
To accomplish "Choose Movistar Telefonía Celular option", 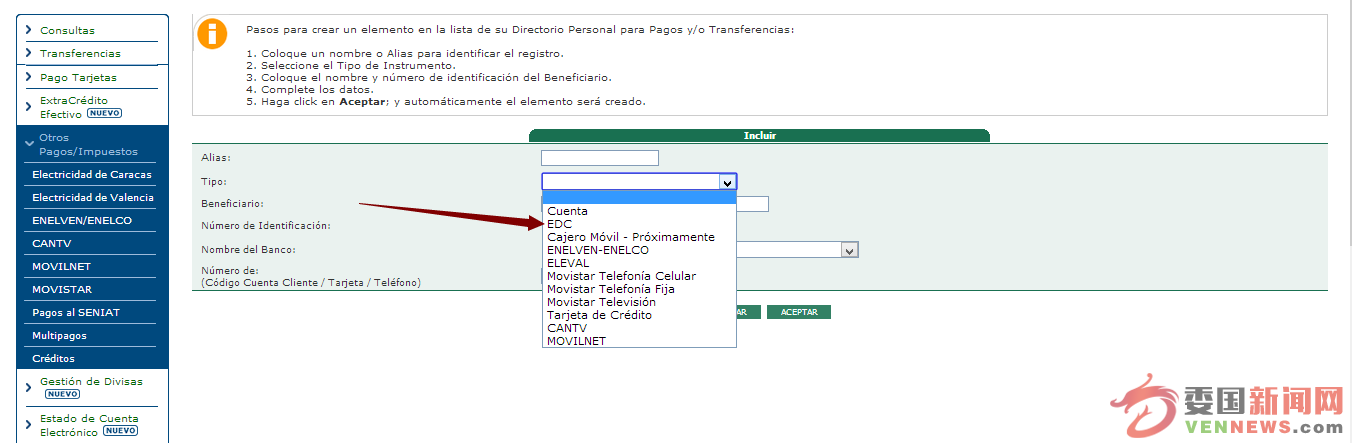I will (621, 276).
